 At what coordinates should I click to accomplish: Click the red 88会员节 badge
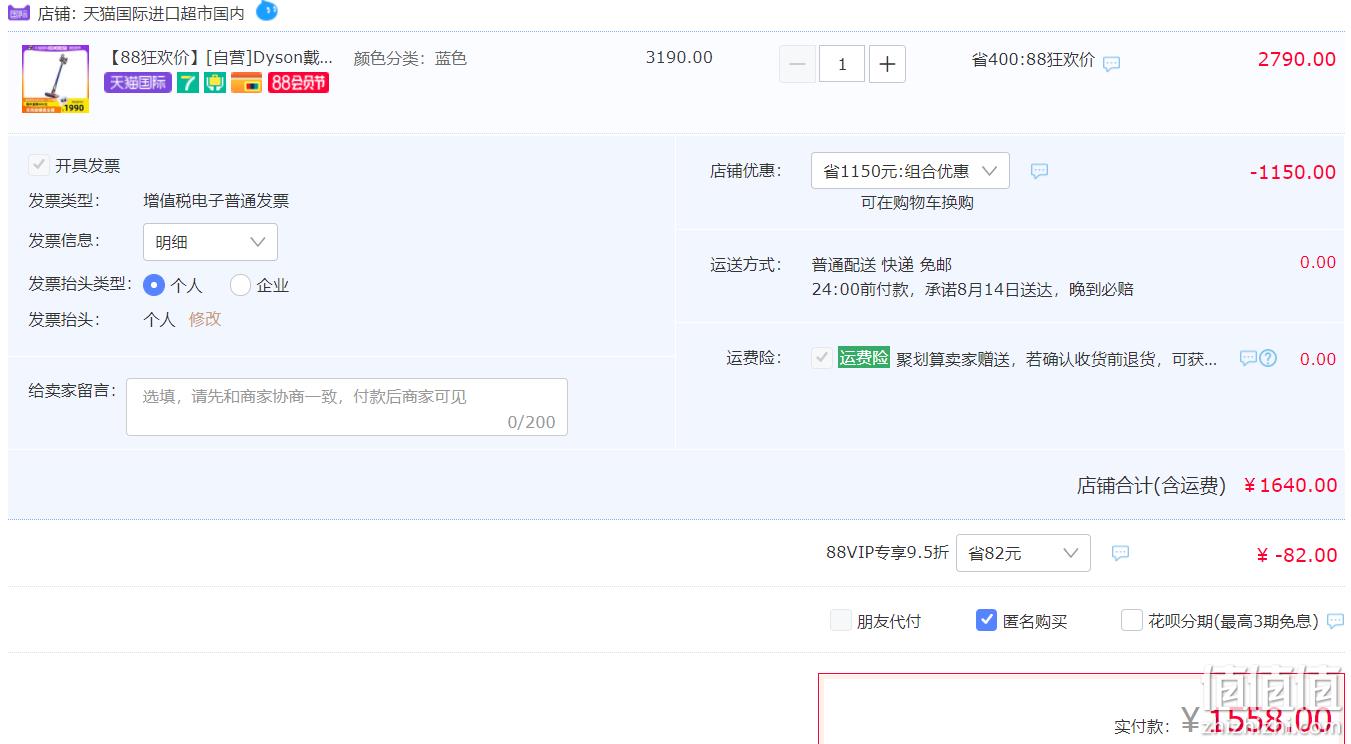[x=298, y=82]
